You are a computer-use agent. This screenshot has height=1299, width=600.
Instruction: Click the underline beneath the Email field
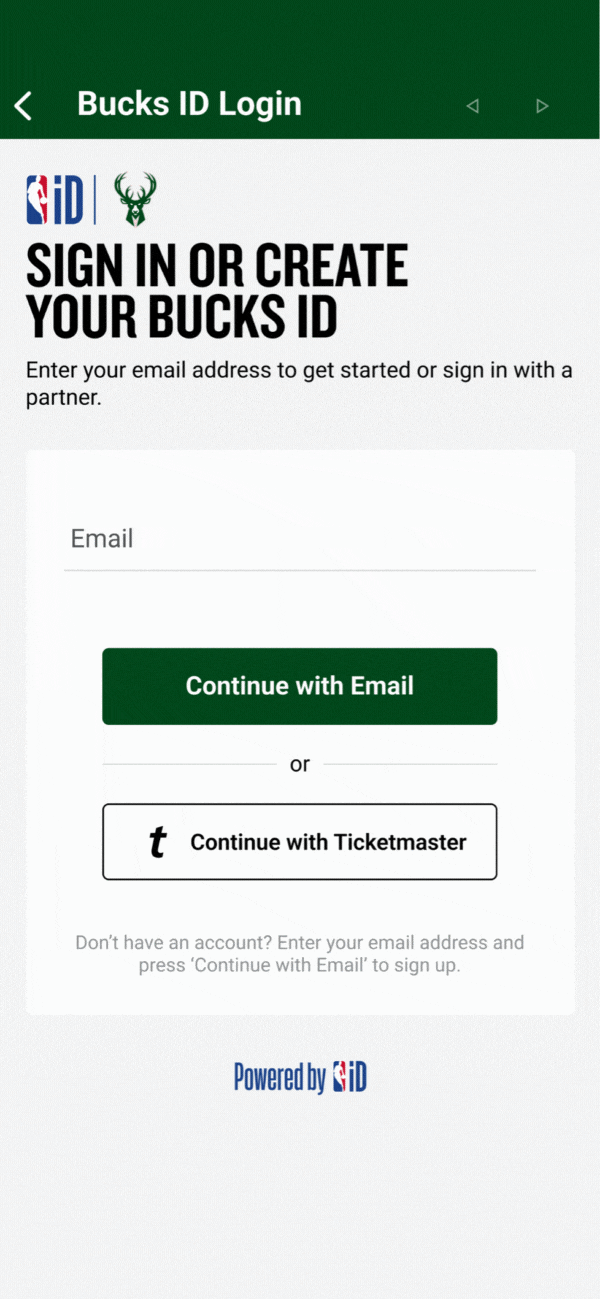click(x=299, y=570)
